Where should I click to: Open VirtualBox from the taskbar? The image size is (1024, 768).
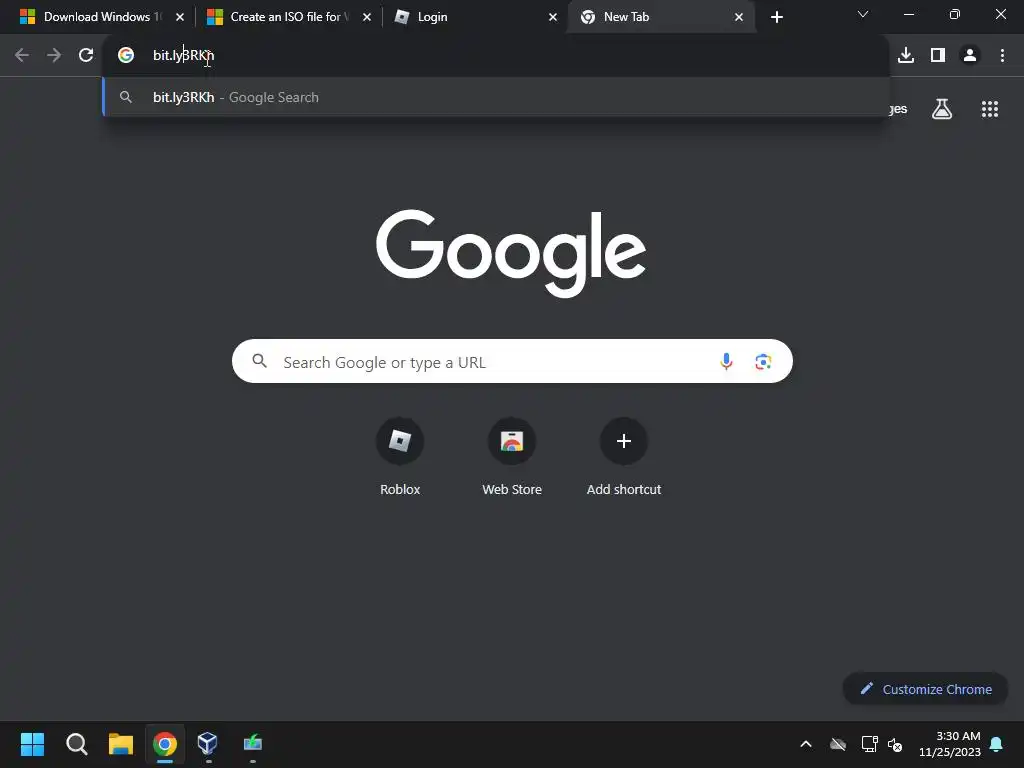point(208,743)
